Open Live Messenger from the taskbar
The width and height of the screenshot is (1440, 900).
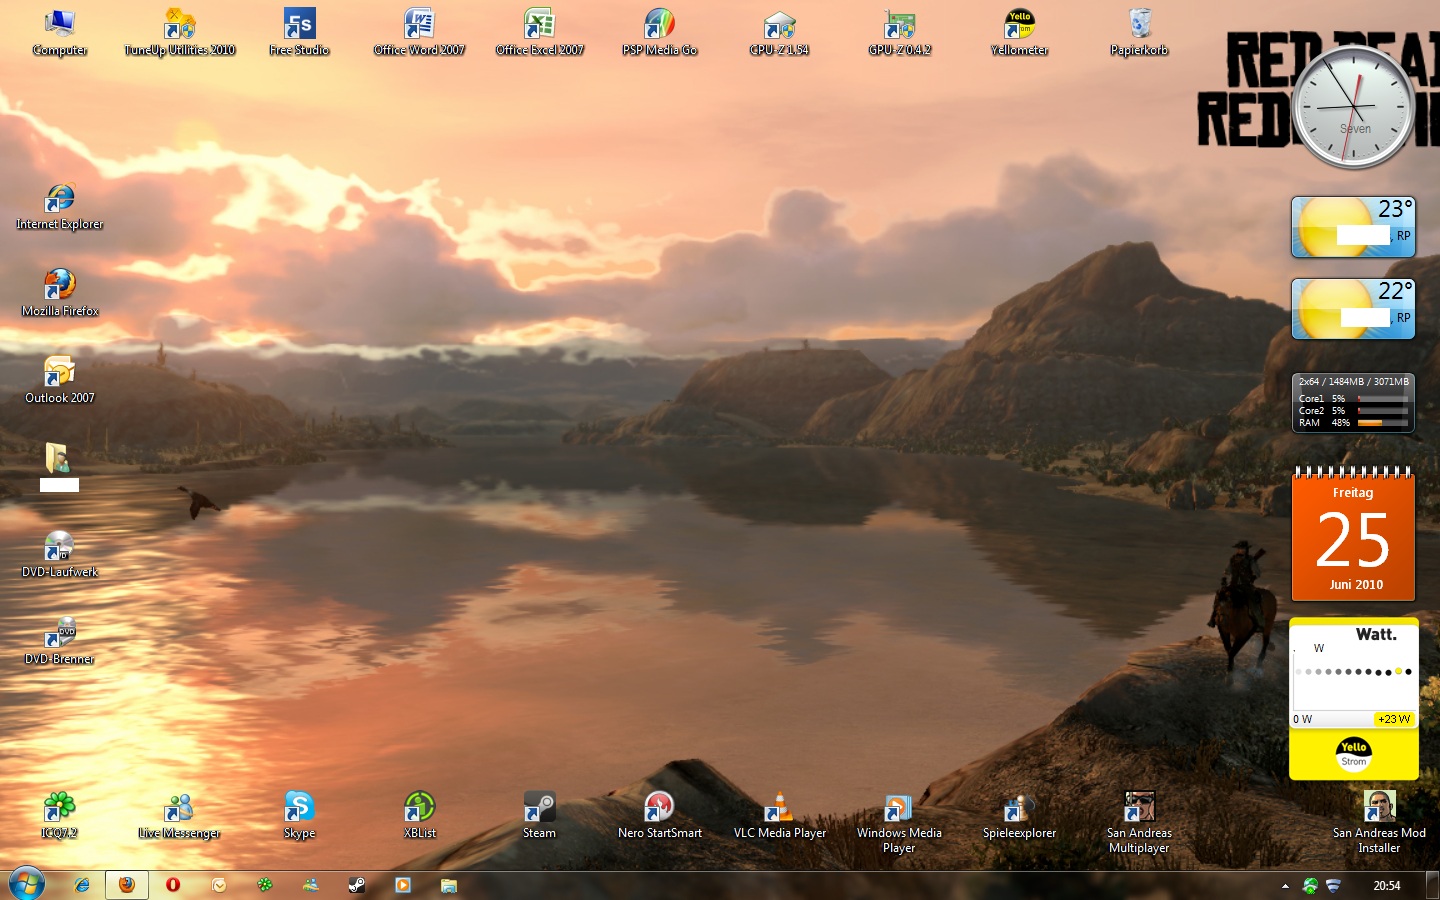[x=311, y=885]
